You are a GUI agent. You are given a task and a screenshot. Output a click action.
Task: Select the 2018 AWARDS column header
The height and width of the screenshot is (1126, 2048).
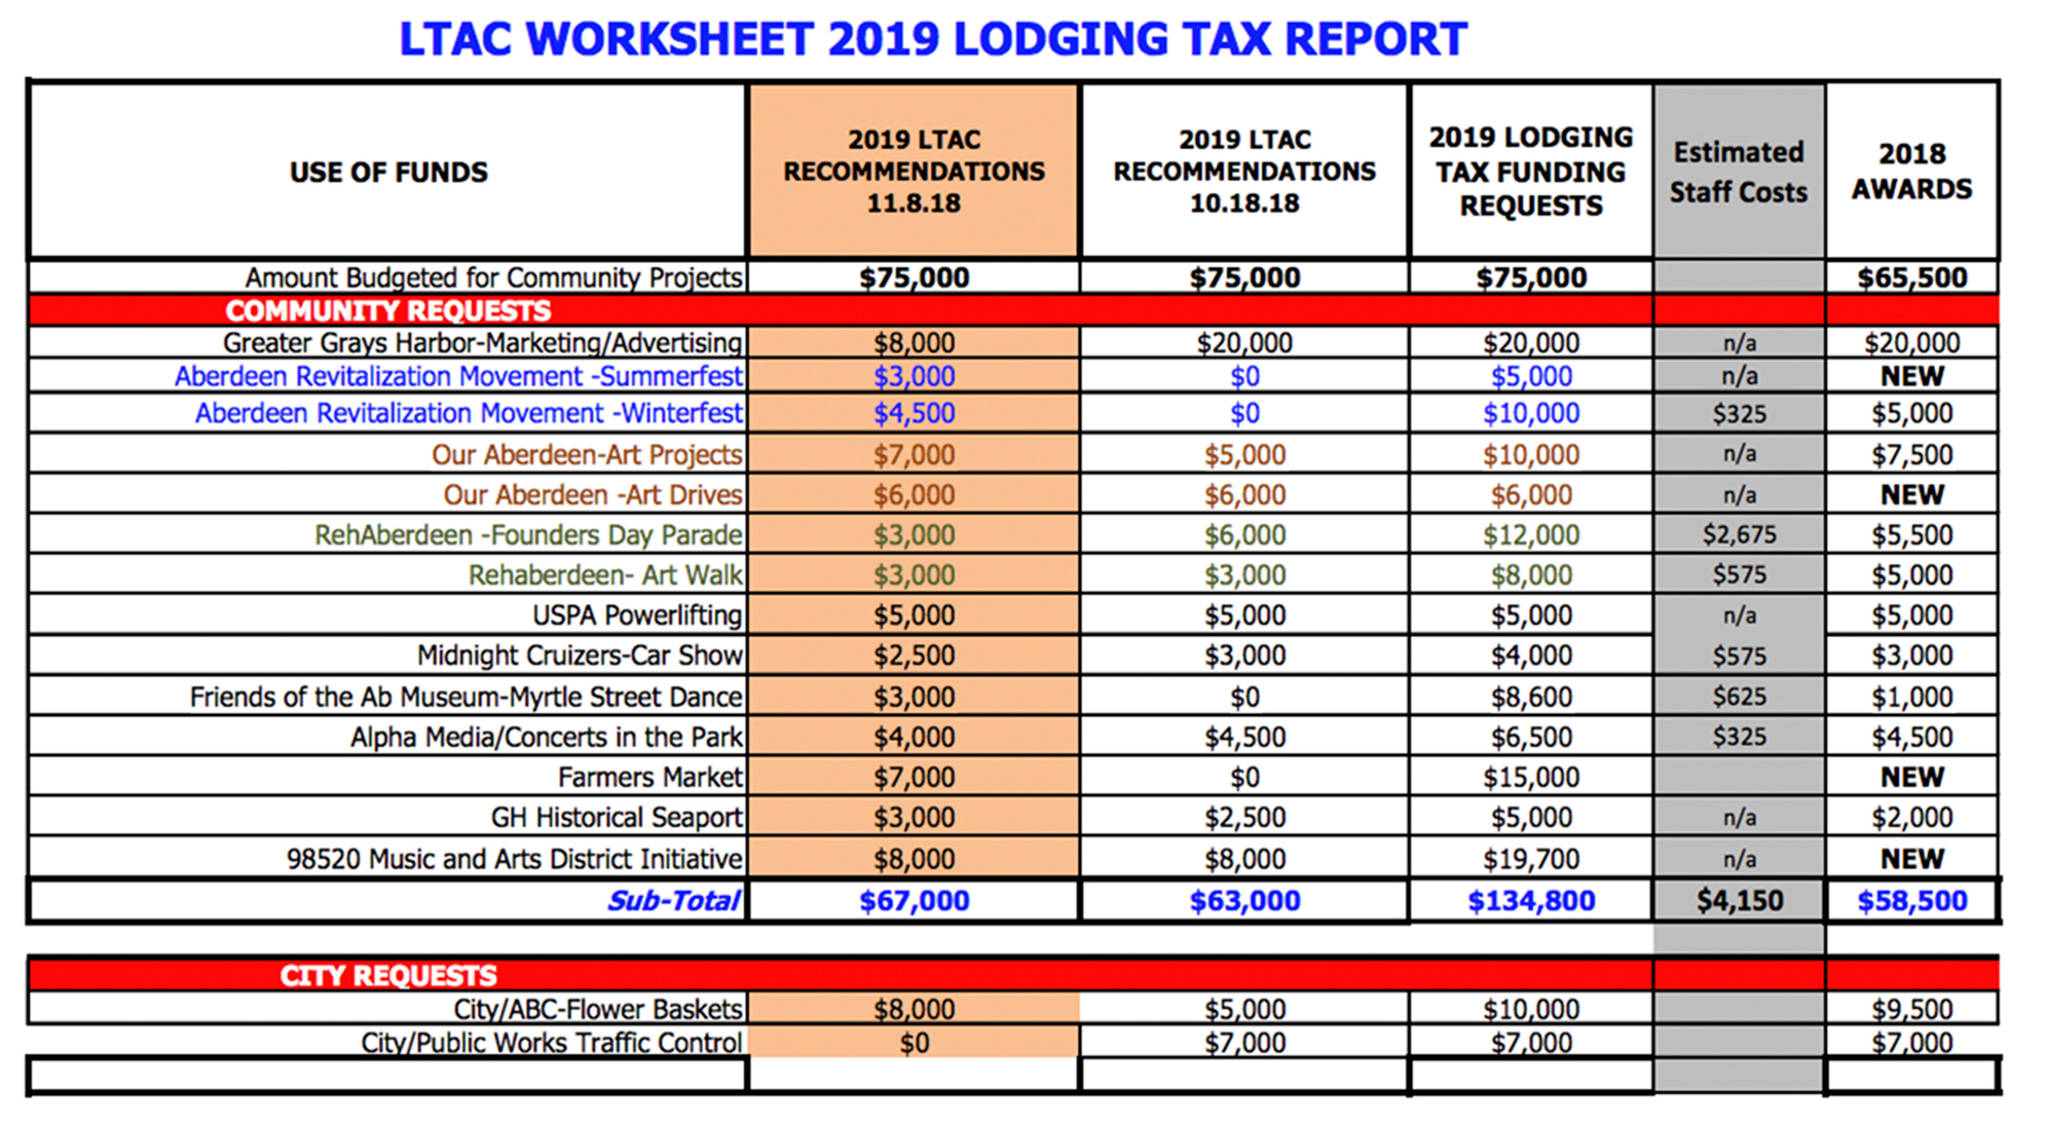coord(1911,171)
